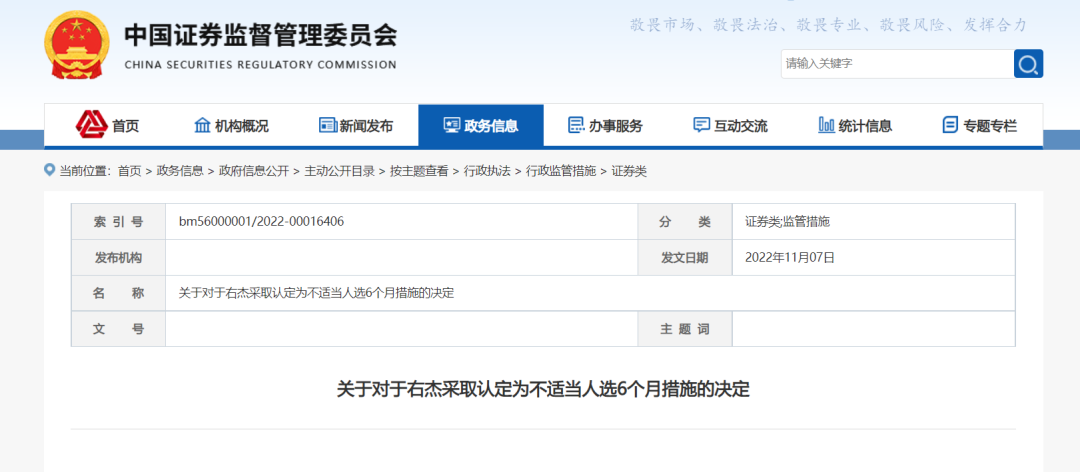Open the 新闻发布 navigation tab

click(x=356, y=125)
